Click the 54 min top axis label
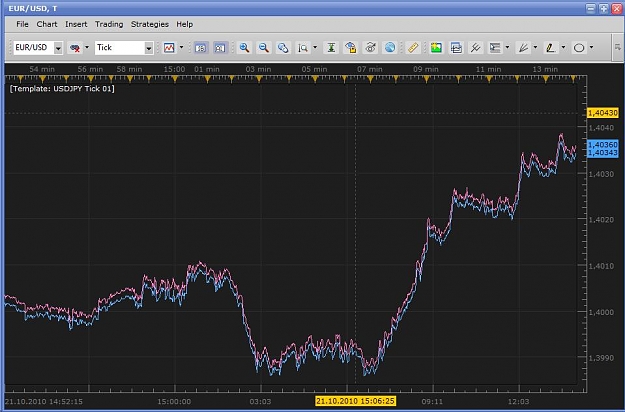The width and height of the screenshot is (625, 412). point(42,69)
